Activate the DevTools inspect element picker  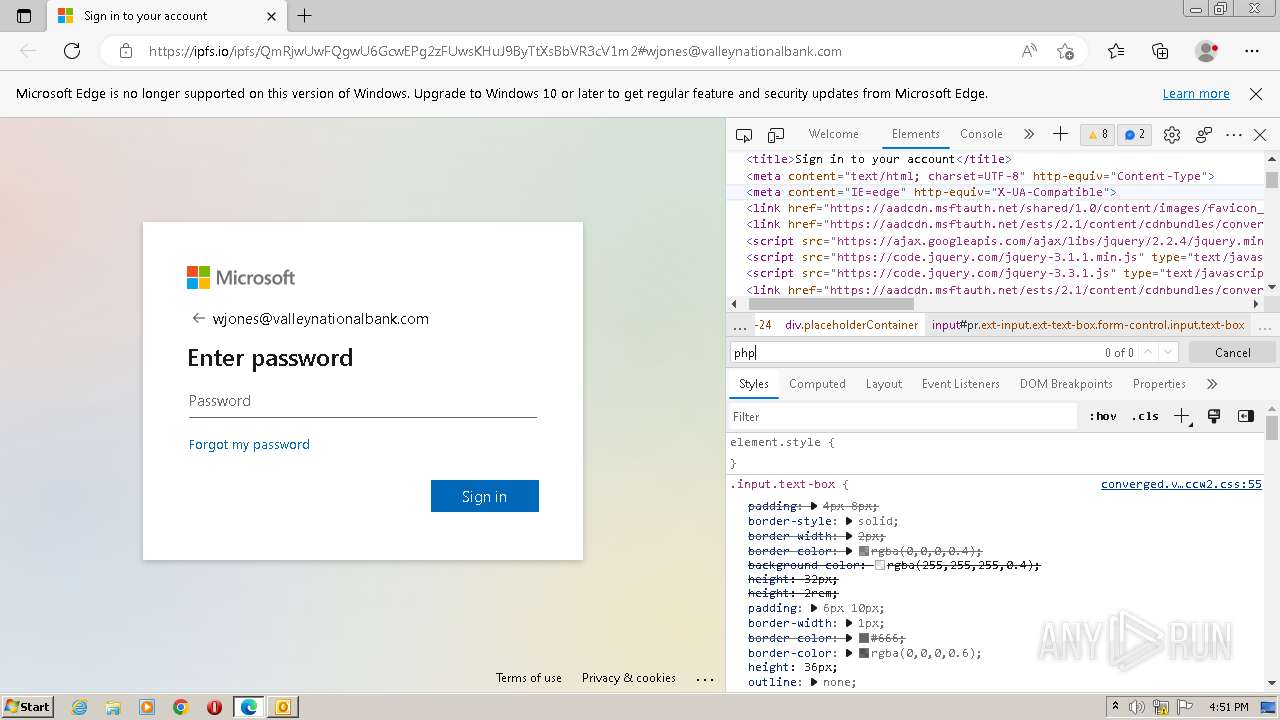[744, 135]
